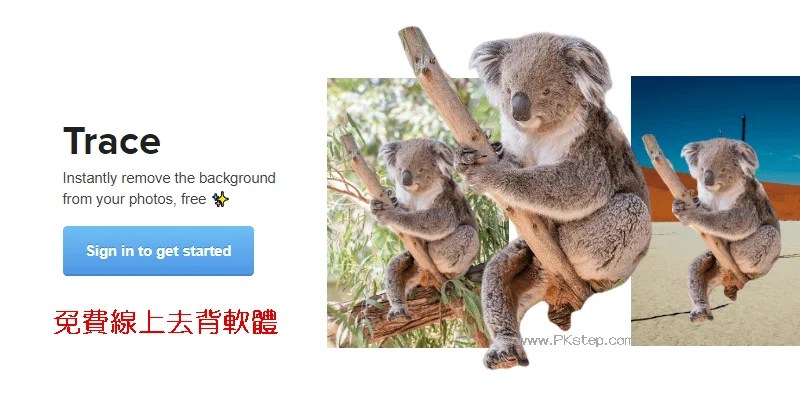This screenshot has height=400, width=800.
Task: Click the blue sky in the right image
Action: tap(714, 107)
